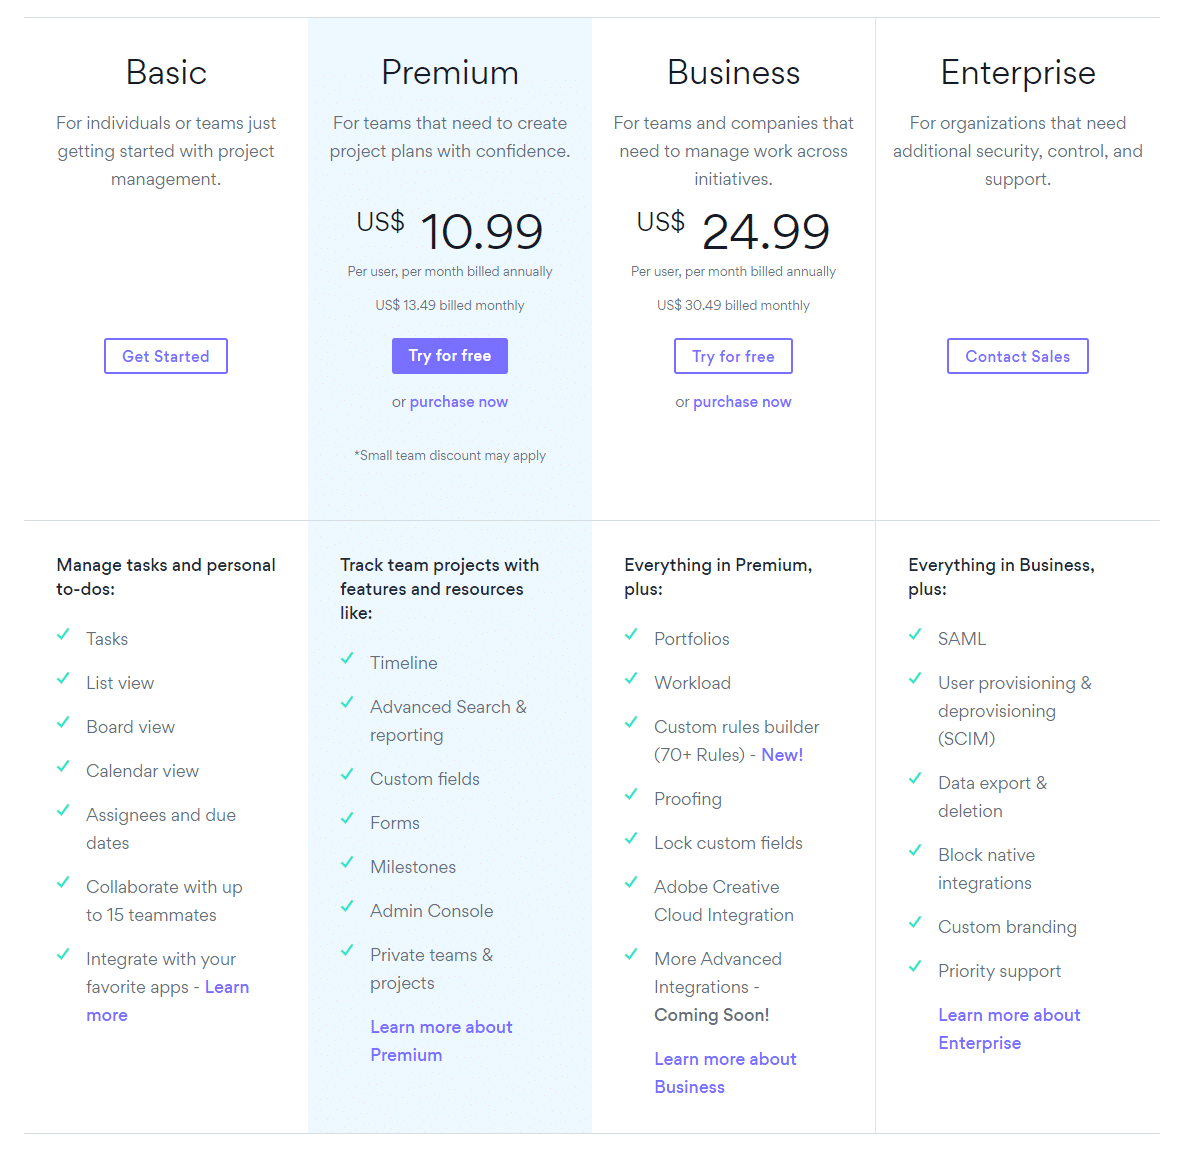Viewport: 1191px width, 1155px height.
Task: Click the checkmark beside Admin Console
Action: tap(347, 906)
